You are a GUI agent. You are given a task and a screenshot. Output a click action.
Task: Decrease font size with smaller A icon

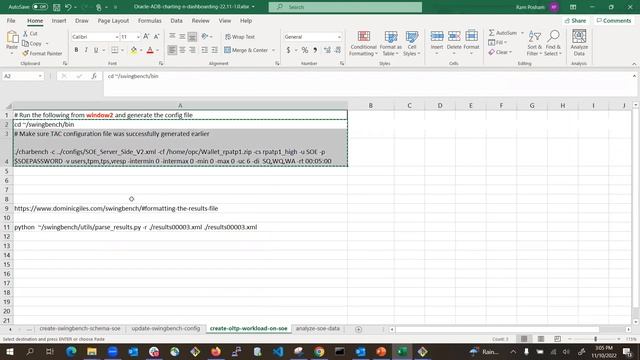[x=156, y=37]
